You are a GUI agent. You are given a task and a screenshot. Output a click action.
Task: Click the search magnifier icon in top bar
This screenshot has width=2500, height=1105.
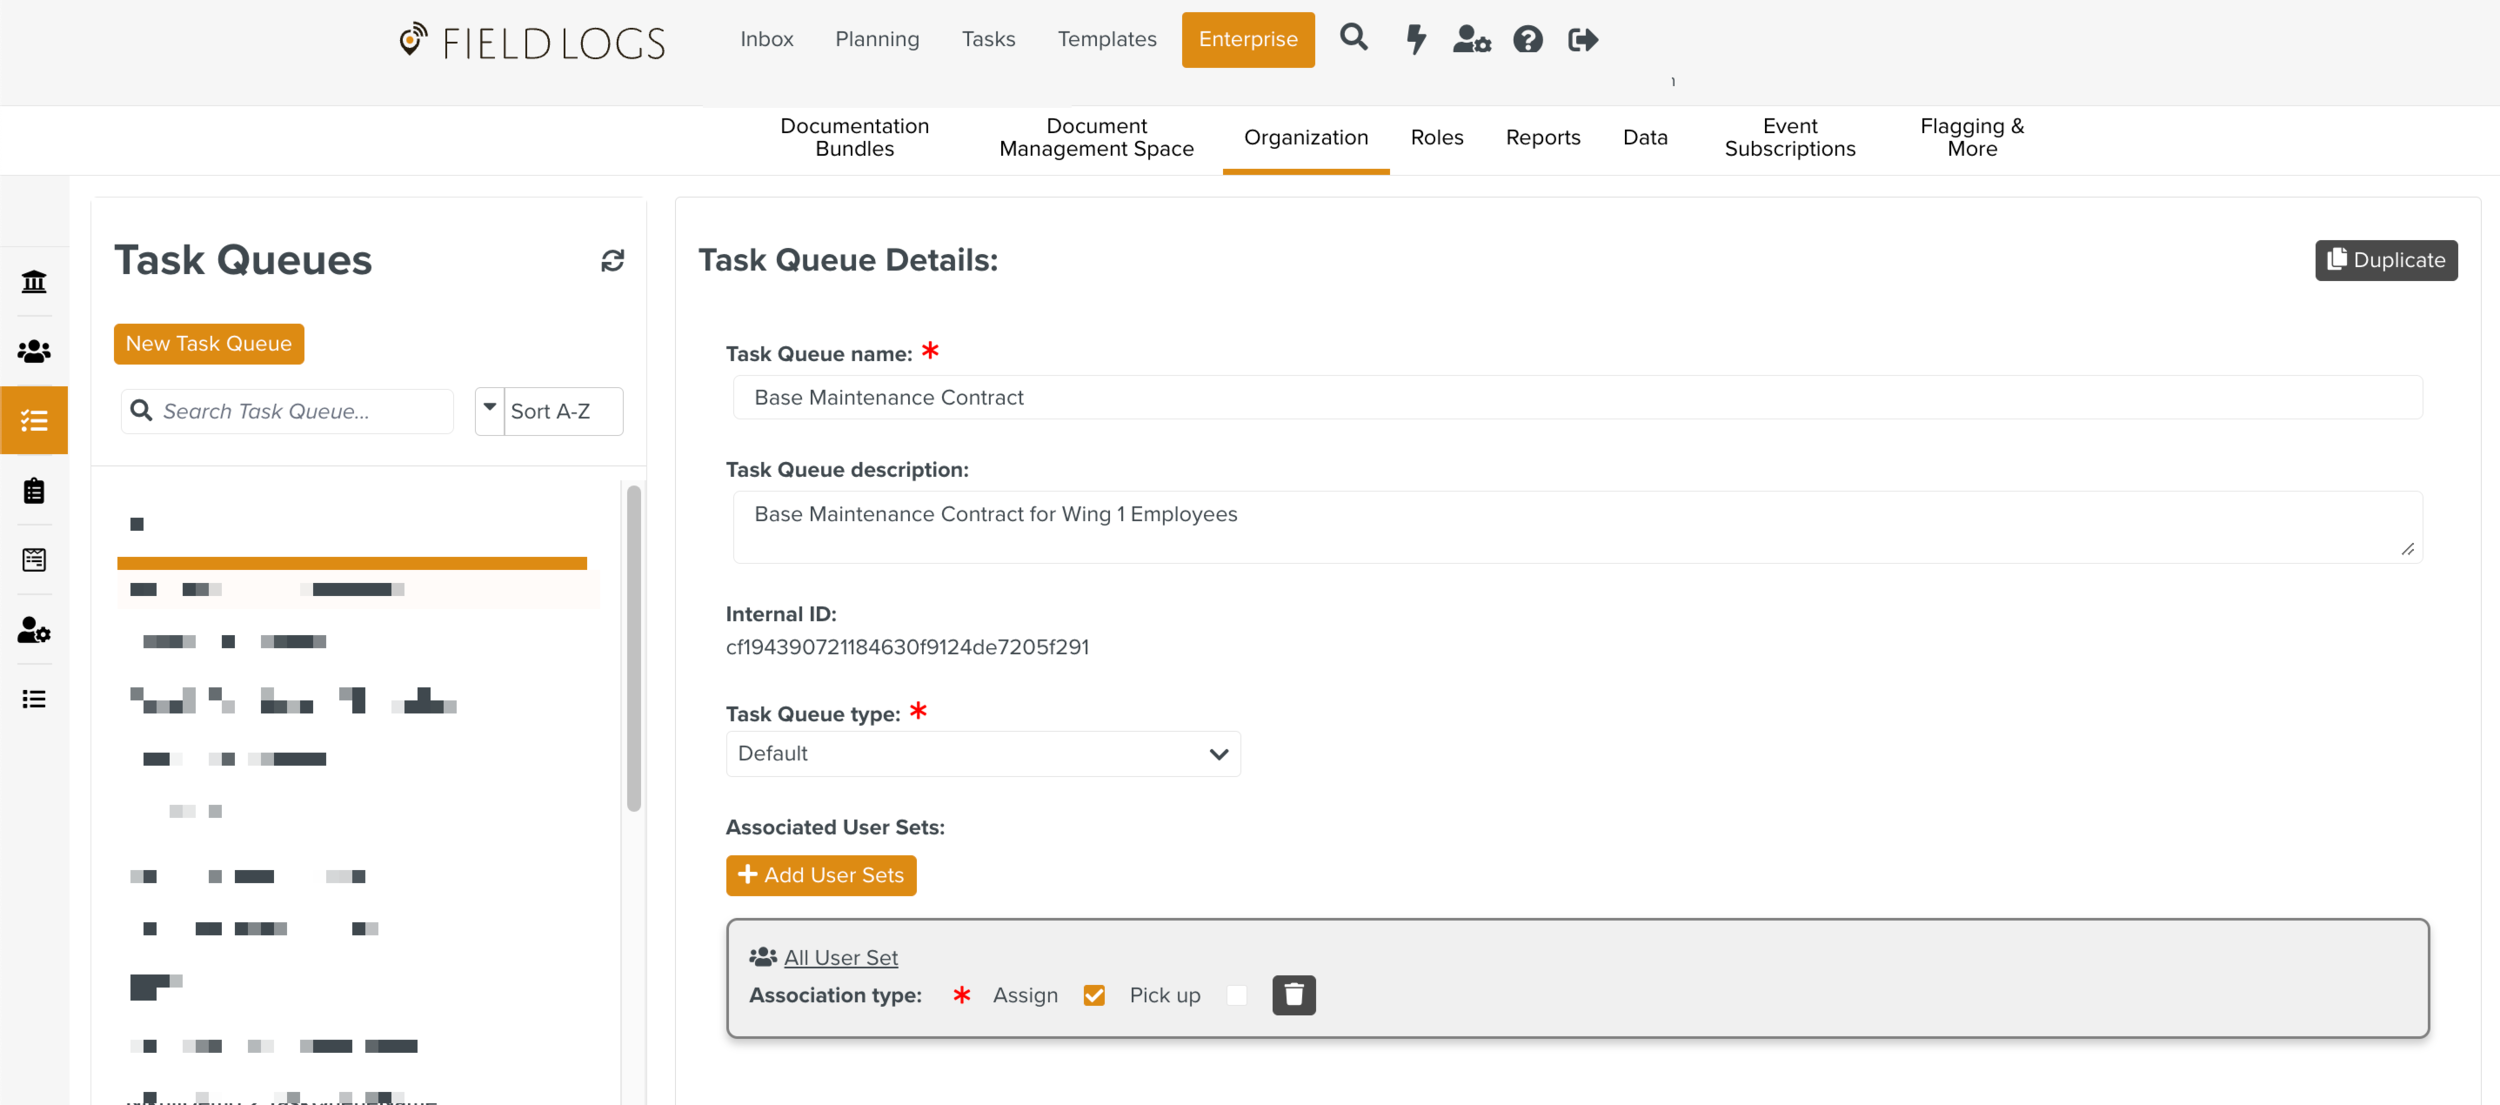tap(1353, 38)
